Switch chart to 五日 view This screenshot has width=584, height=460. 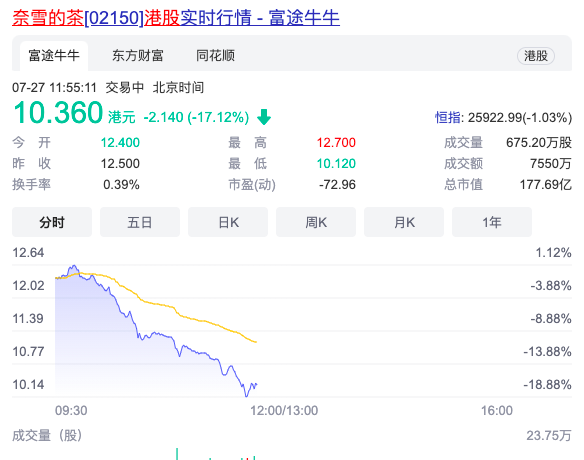pos(140,222)
